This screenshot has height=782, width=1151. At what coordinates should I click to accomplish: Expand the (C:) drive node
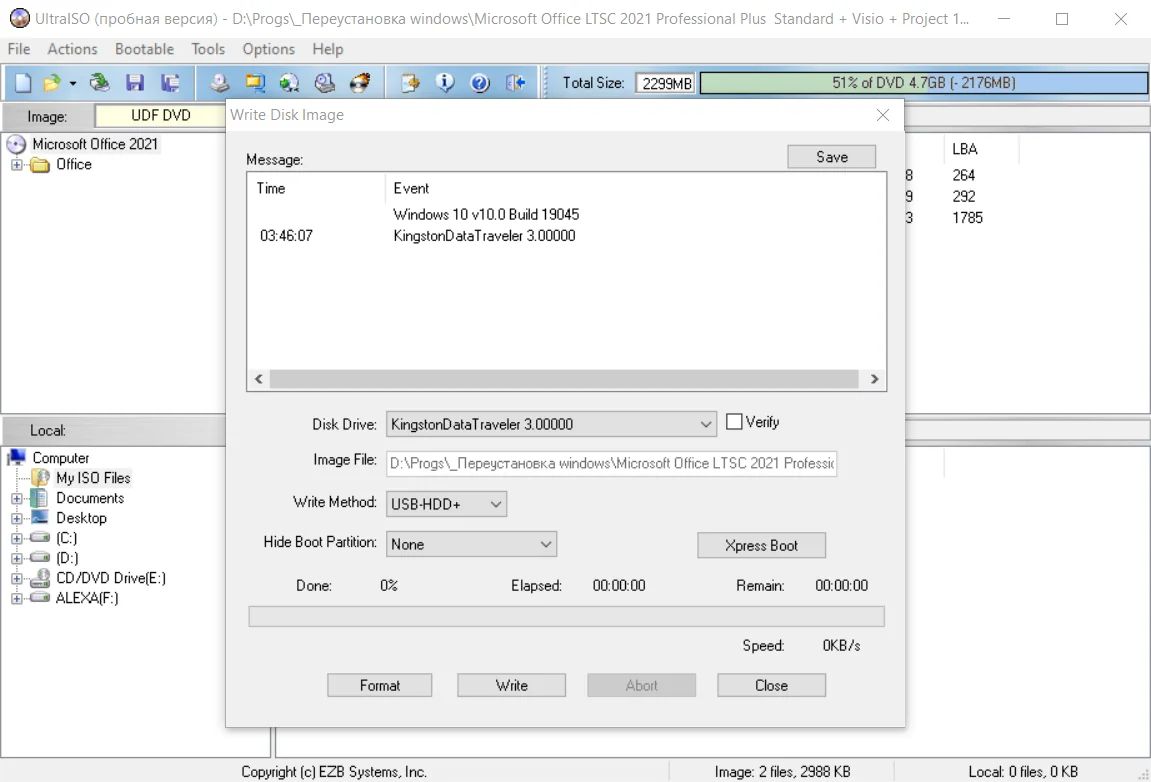(16, 538)
